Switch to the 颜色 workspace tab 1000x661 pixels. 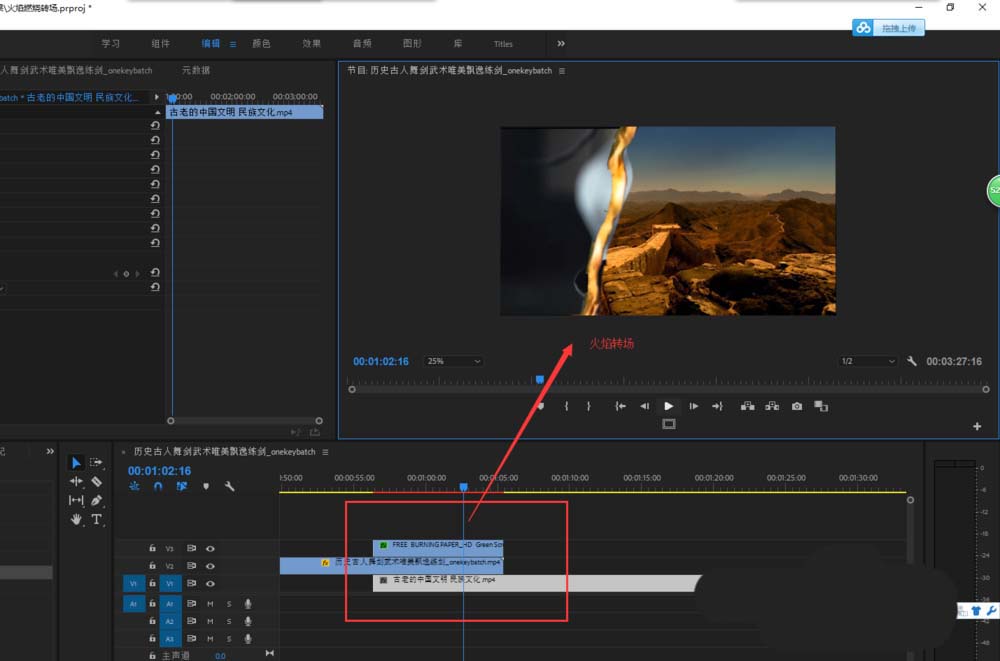(261, 44)
